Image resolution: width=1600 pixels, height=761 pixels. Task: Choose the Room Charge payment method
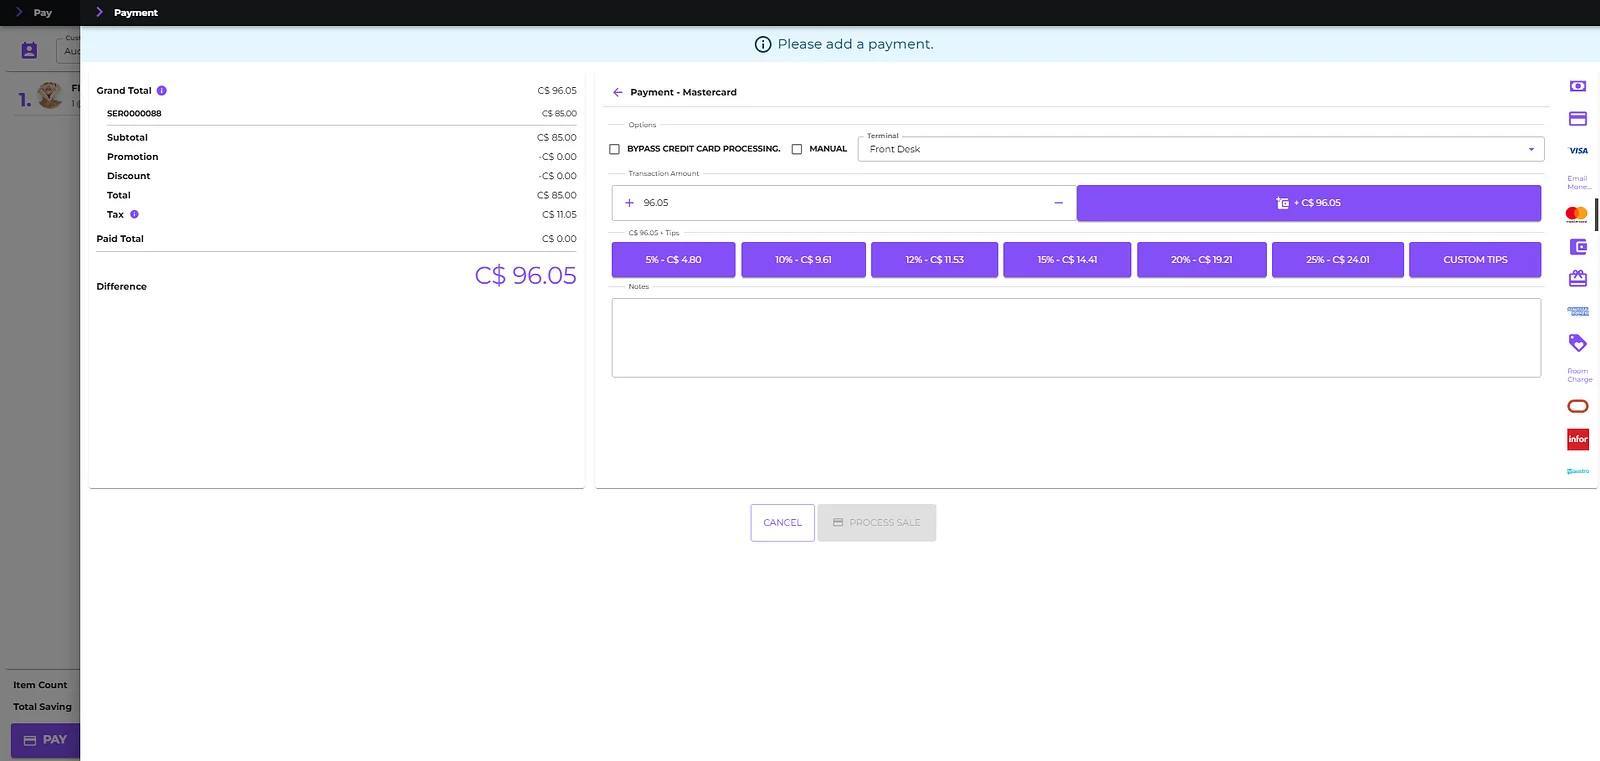[x=1579, y=375]
